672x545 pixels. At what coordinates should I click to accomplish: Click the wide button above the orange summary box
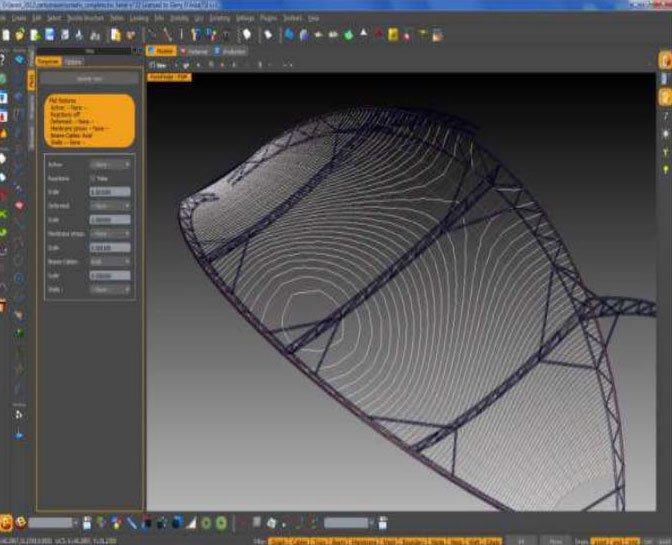tap(91, 78)
